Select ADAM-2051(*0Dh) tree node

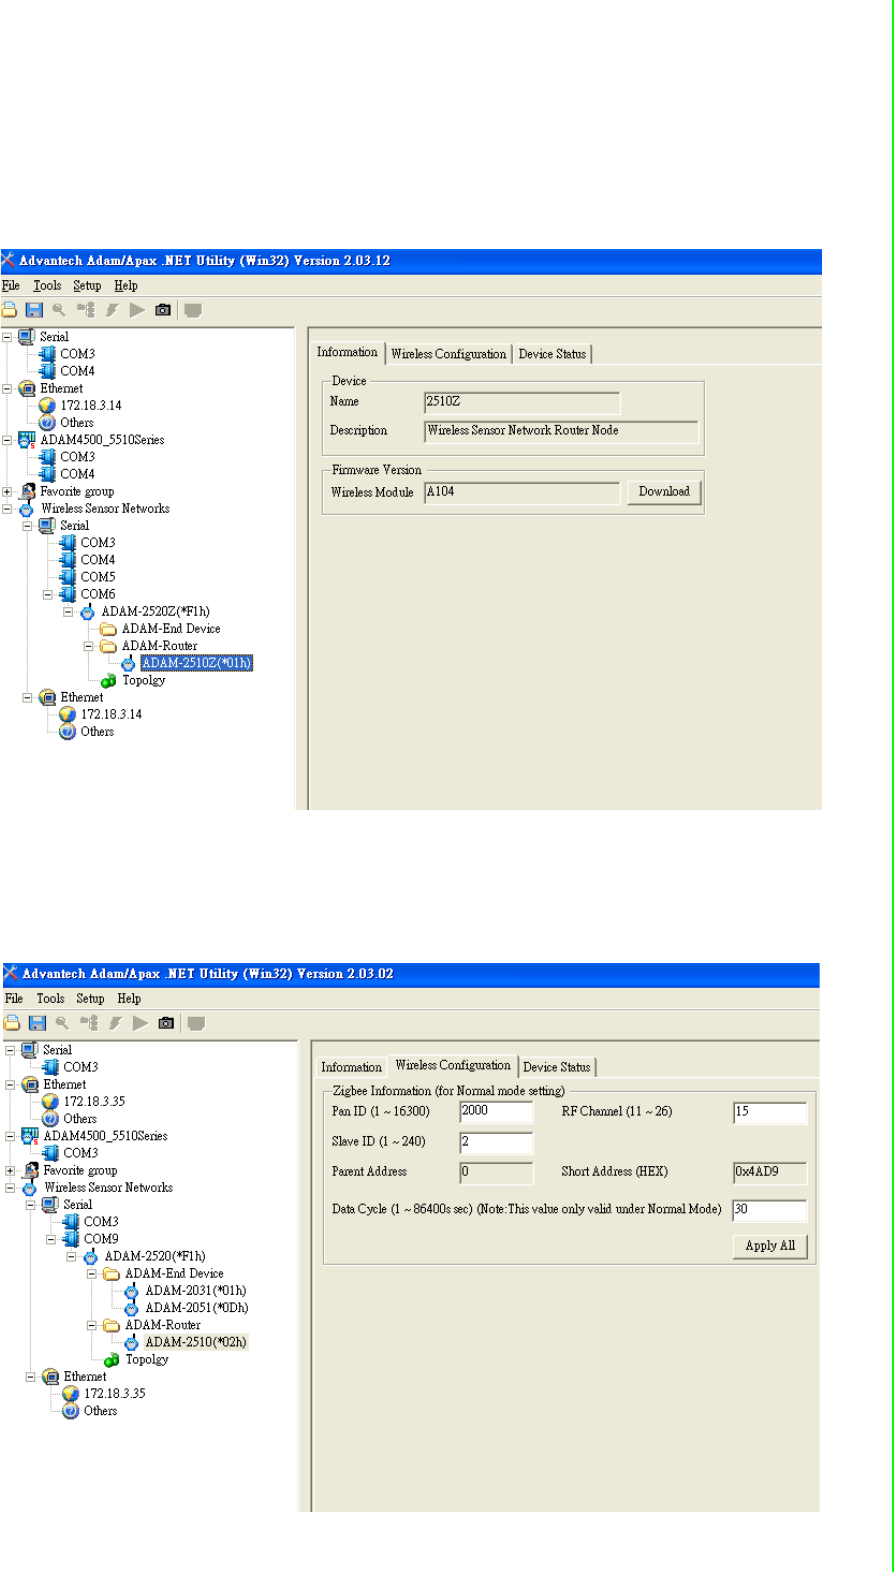click(197, 1308)
